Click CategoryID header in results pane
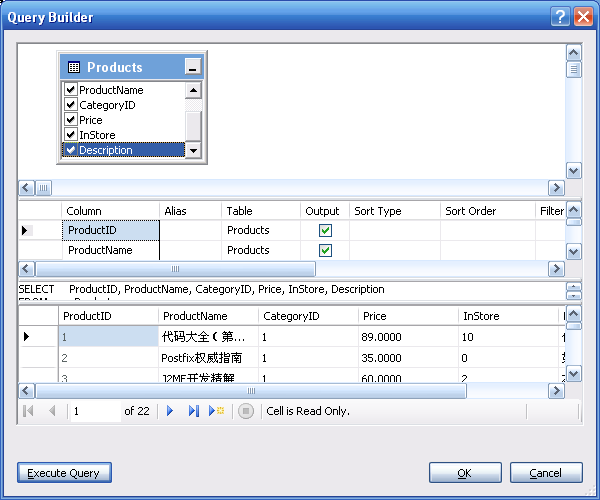This screenshot has width=600, height=500. pyautogui.click(x=308, y=316)
